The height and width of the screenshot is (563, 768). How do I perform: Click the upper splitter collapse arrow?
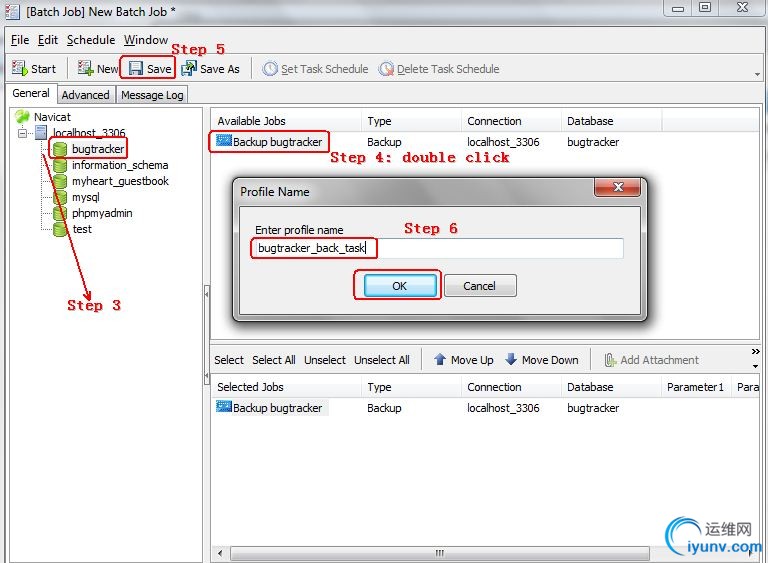pyautogui.click(x=207, y=294)
